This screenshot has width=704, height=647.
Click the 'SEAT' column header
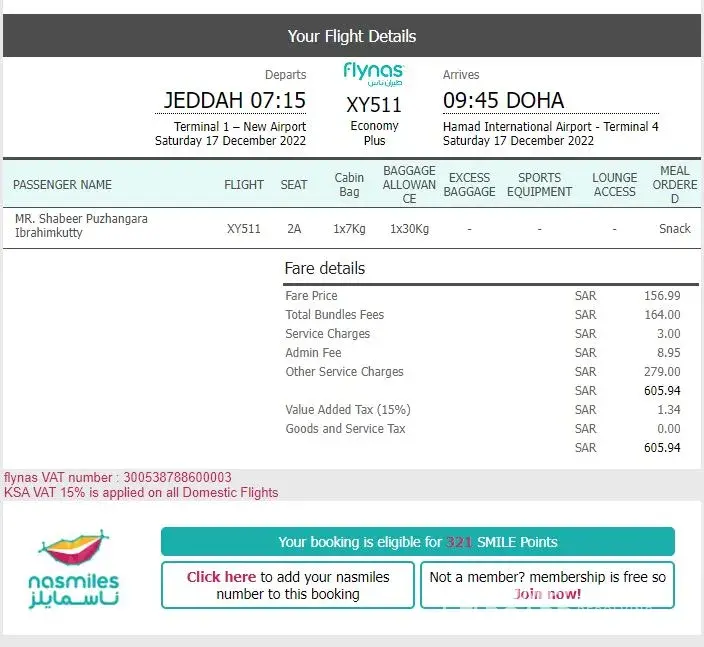coord(294,185)
